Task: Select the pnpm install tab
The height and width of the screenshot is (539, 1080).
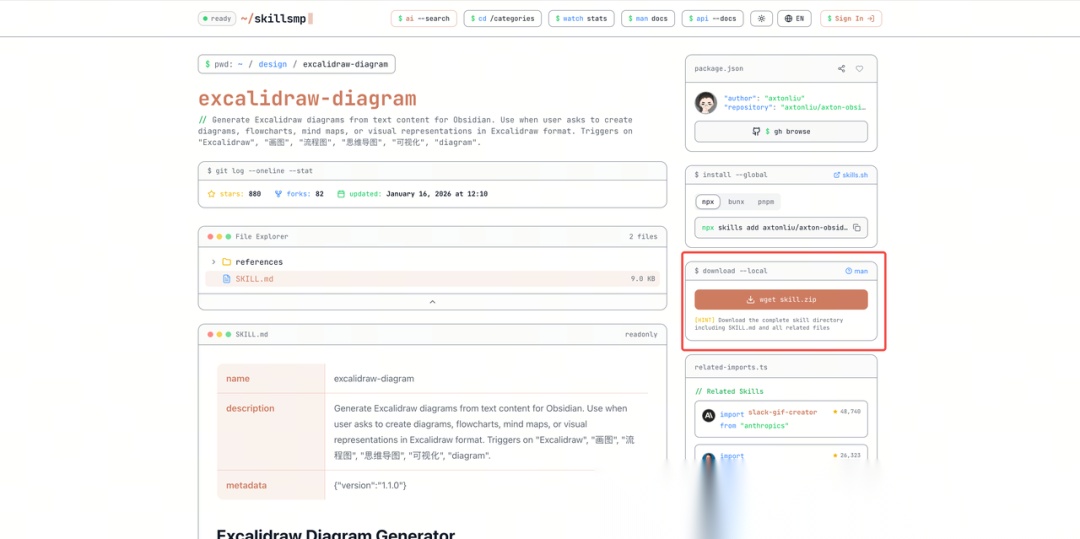Action: coord(766,202)
